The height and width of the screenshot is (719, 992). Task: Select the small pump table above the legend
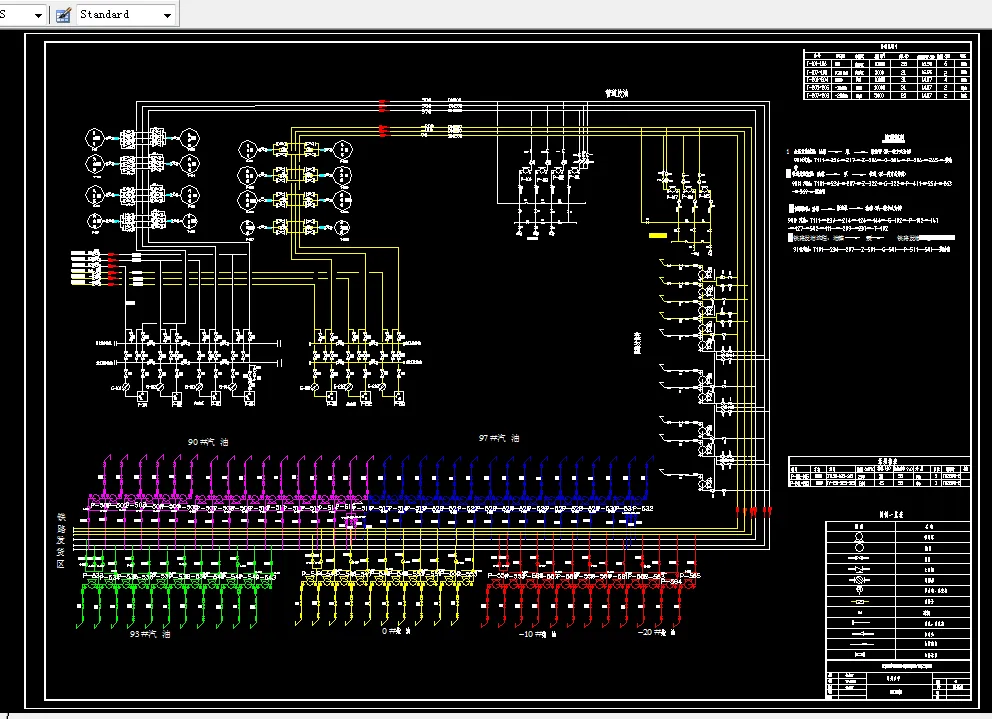[879, 474]
